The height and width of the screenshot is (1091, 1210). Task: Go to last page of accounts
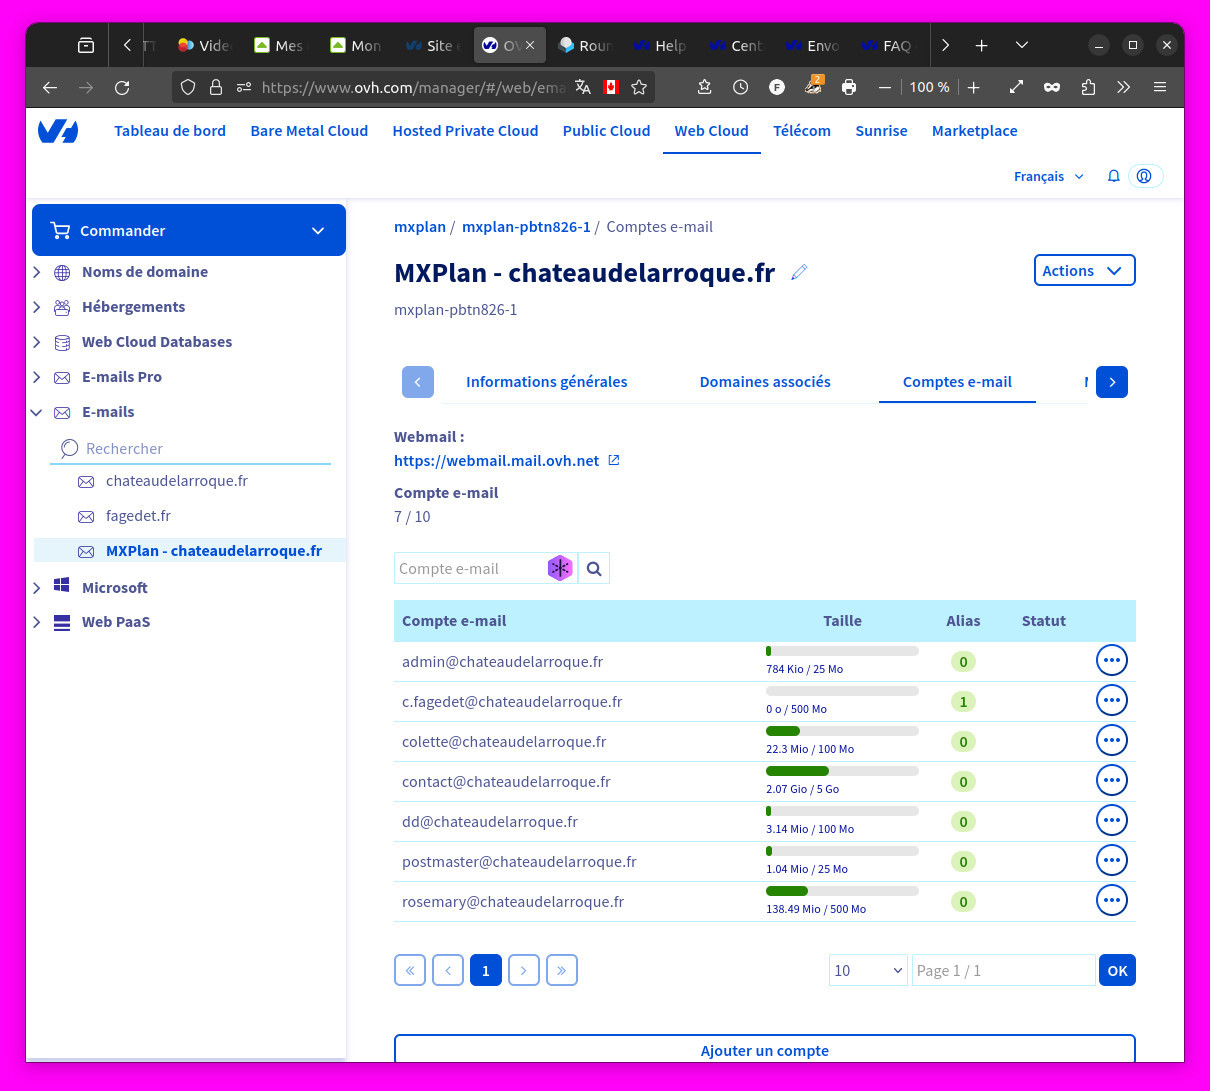[562, 970]
